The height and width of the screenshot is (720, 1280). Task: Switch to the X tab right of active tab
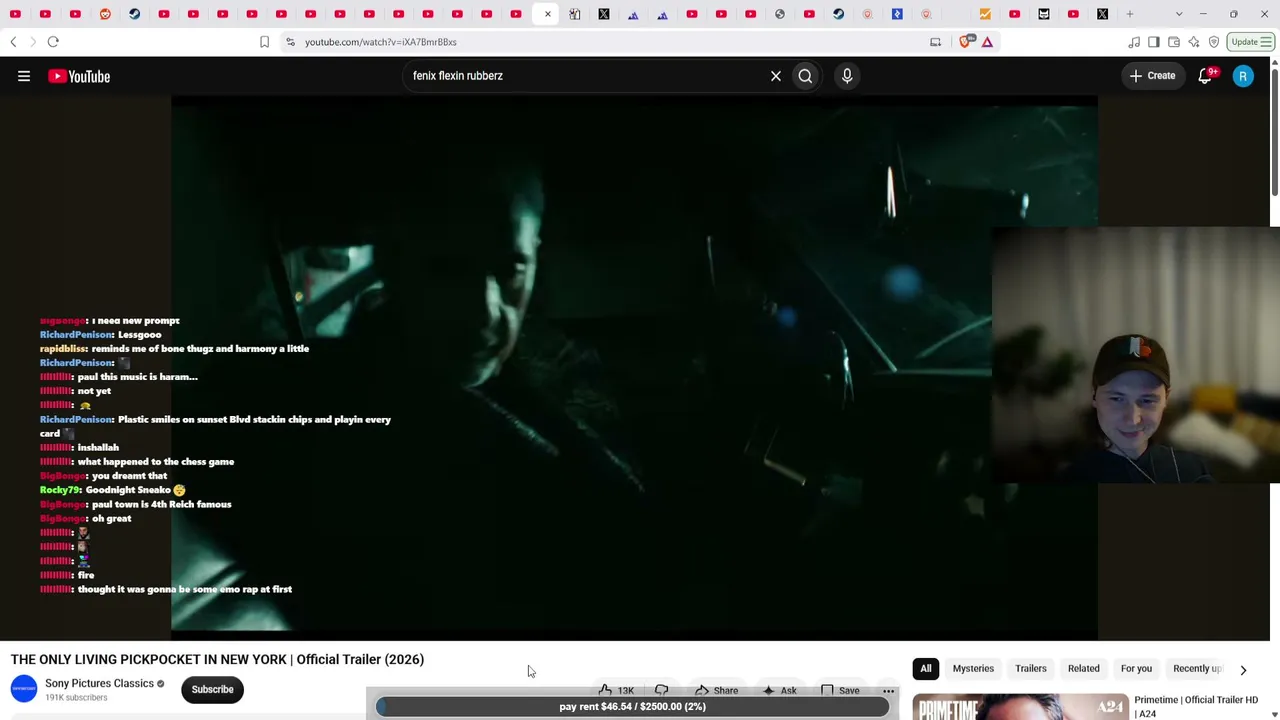604,14
